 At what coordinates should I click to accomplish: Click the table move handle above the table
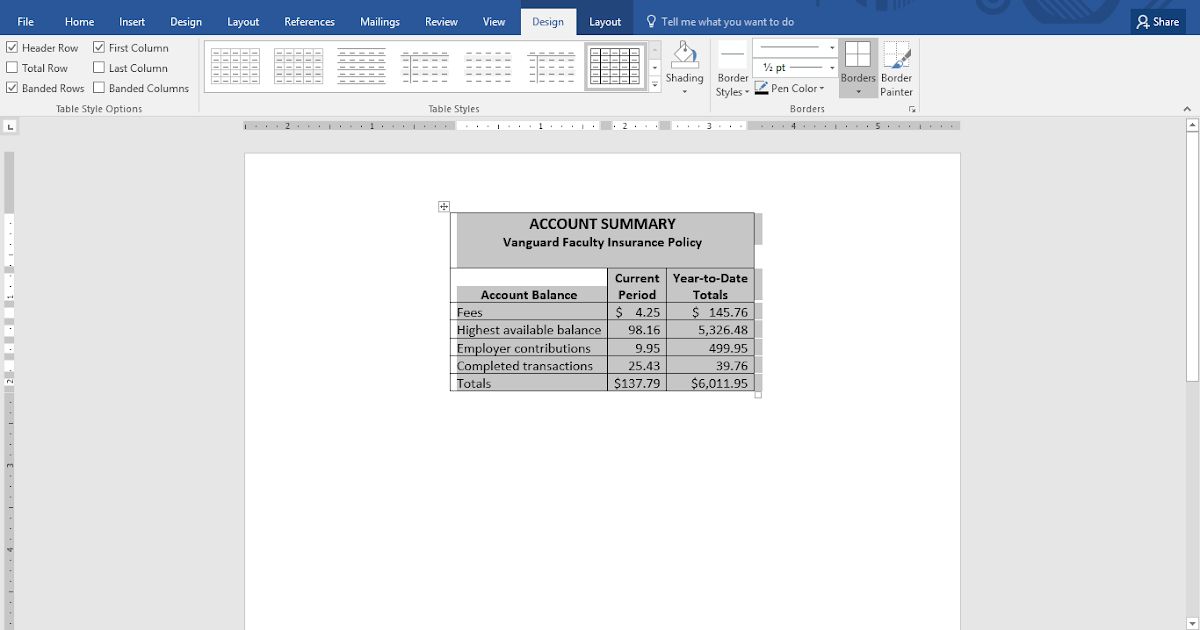click(x=444, y=206)
